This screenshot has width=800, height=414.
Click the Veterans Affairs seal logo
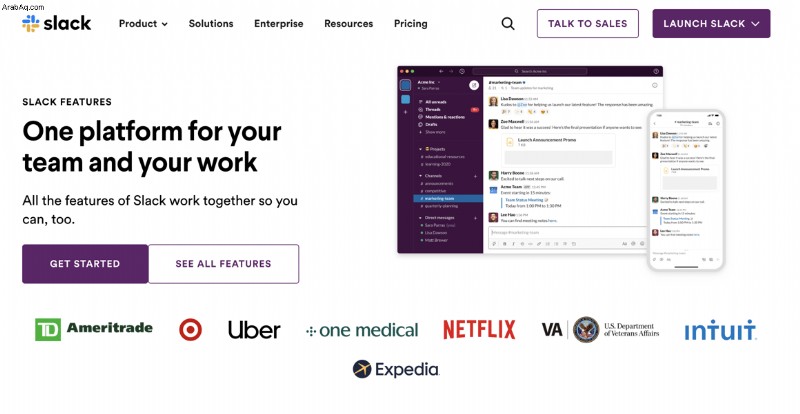586,329
